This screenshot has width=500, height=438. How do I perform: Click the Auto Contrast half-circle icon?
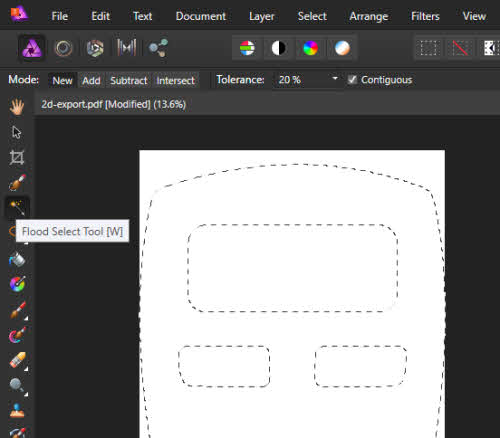coord(279,48)
